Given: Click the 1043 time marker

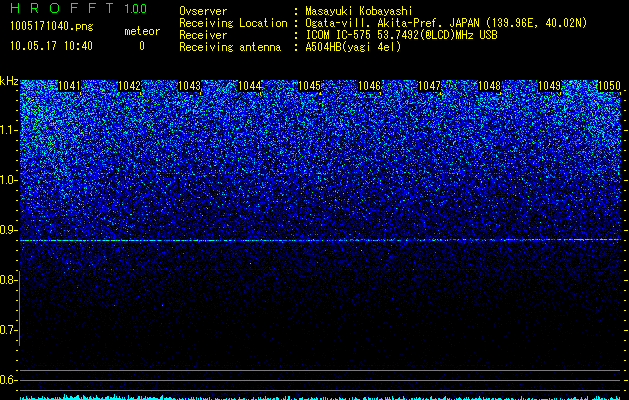Looking at the screenshot, I should point(189,86).
